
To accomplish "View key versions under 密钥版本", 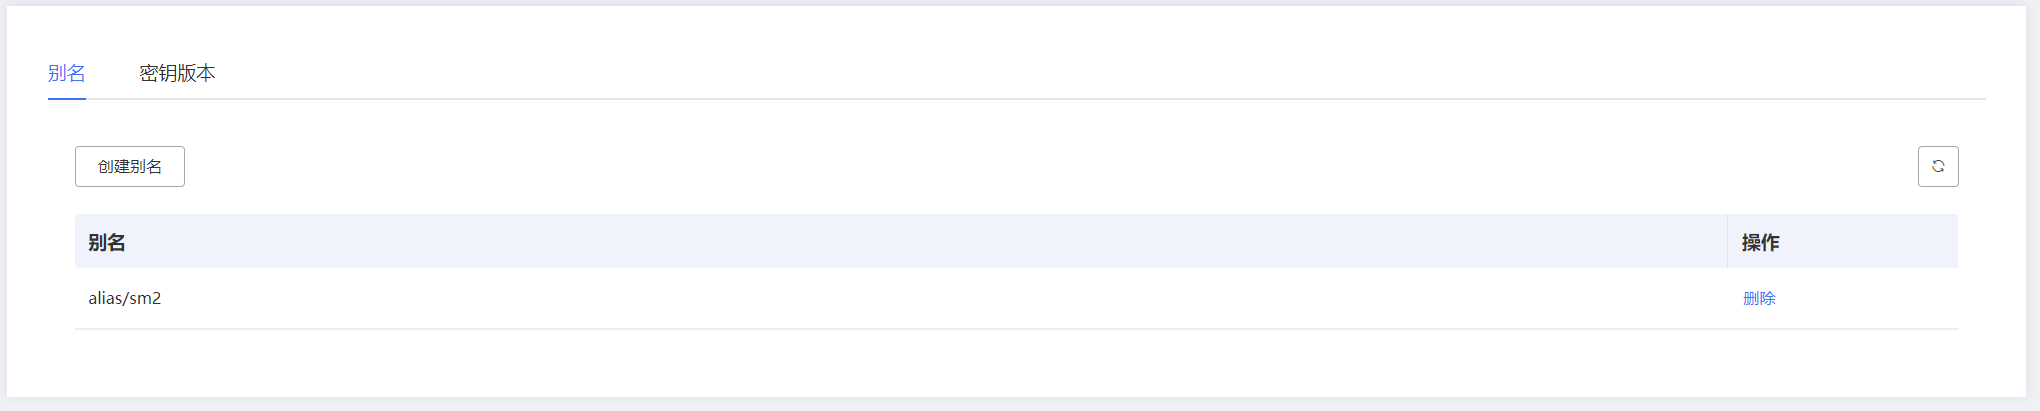I will (x=177, y=73).
